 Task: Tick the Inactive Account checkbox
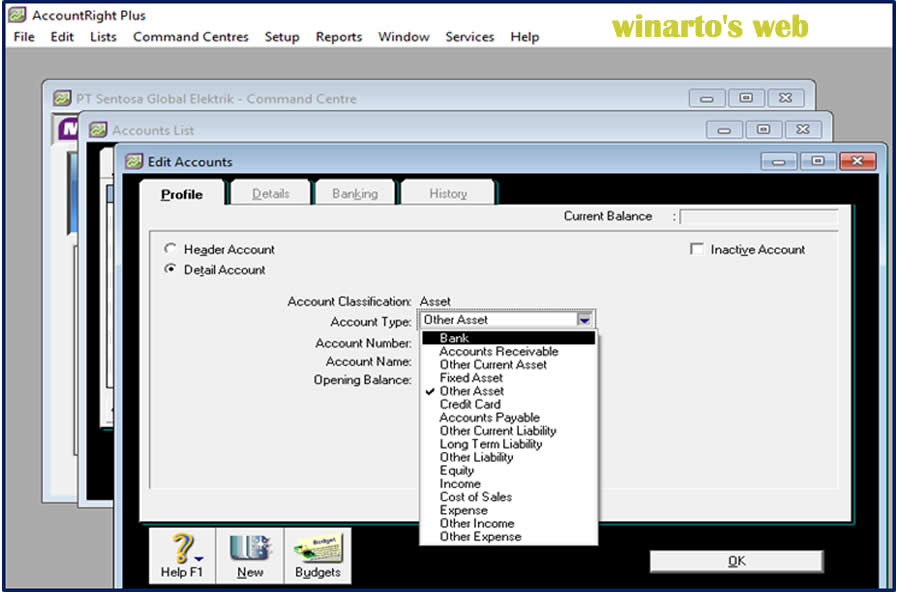pyautogui.click(x=697, y=249)
